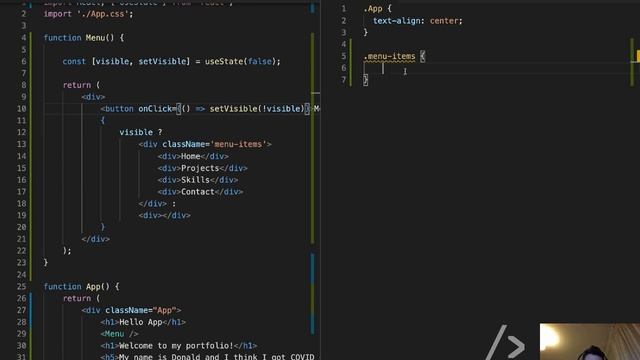Click line number 13 in the left gutter
The height and width of the screenshot is (360, 640).
point(21,144)
